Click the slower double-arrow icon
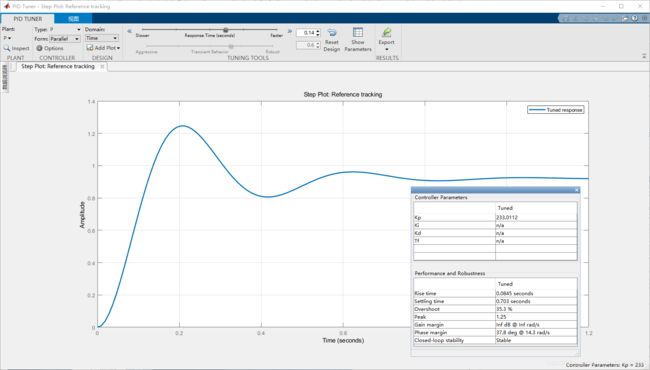650x370 pixels. tap(129, 31)
